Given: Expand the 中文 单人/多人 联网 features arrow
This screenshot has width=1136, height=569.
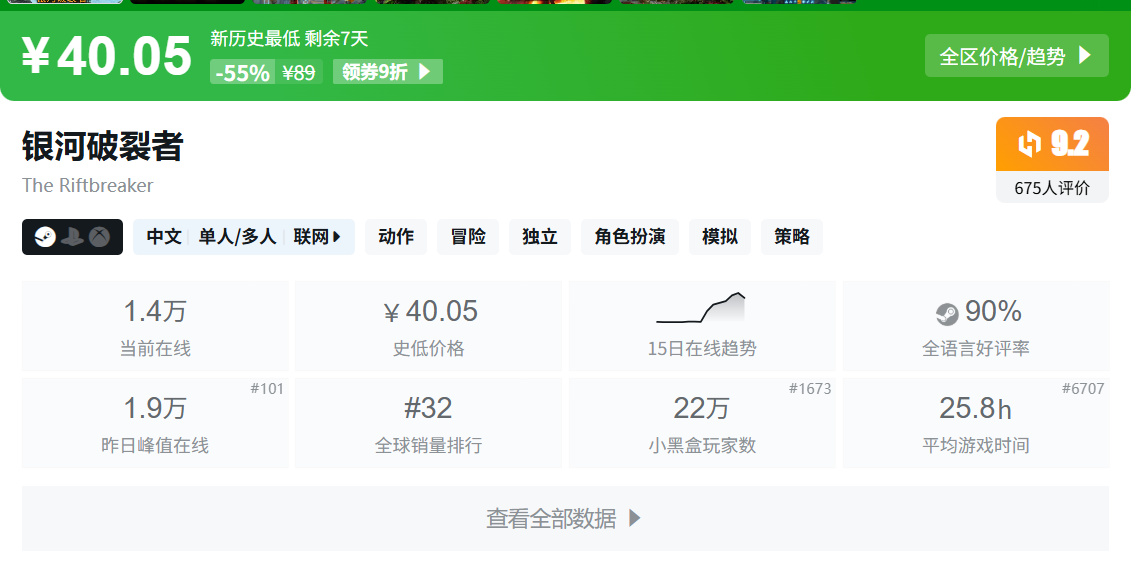Looking at the screenshot, I should 336,237.
